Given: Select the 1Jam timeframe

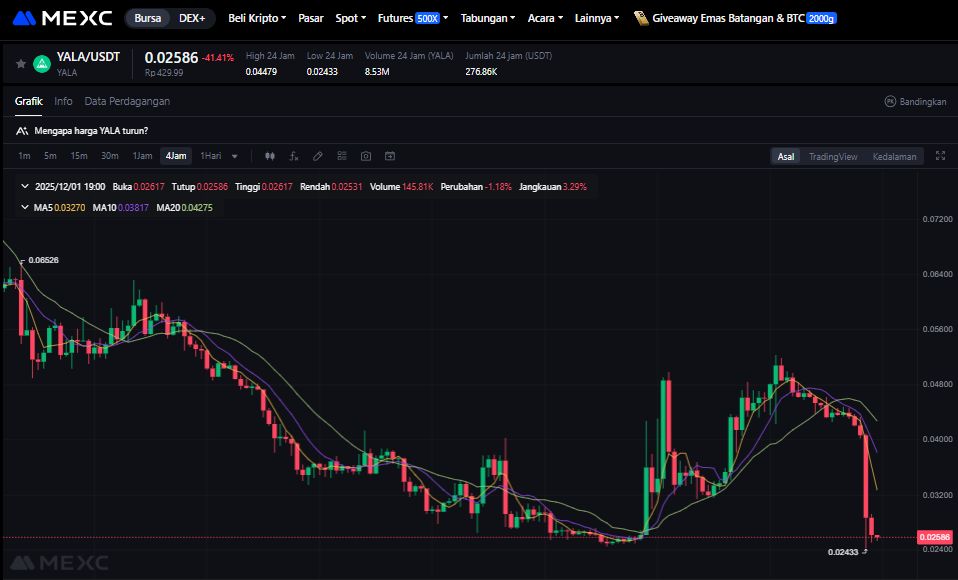Looking at the screenshot, I should (x=143, y=156).
